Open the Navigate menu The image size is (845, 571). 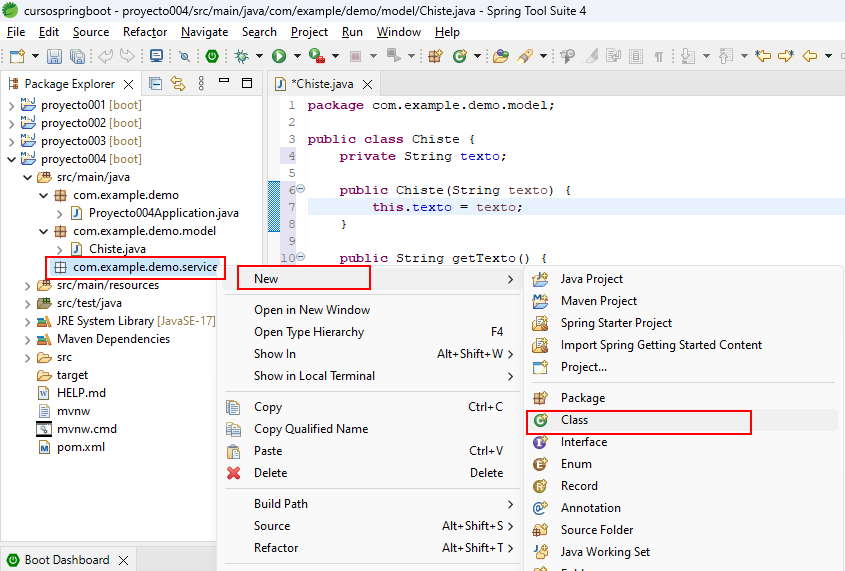click(x=204, y=32)
